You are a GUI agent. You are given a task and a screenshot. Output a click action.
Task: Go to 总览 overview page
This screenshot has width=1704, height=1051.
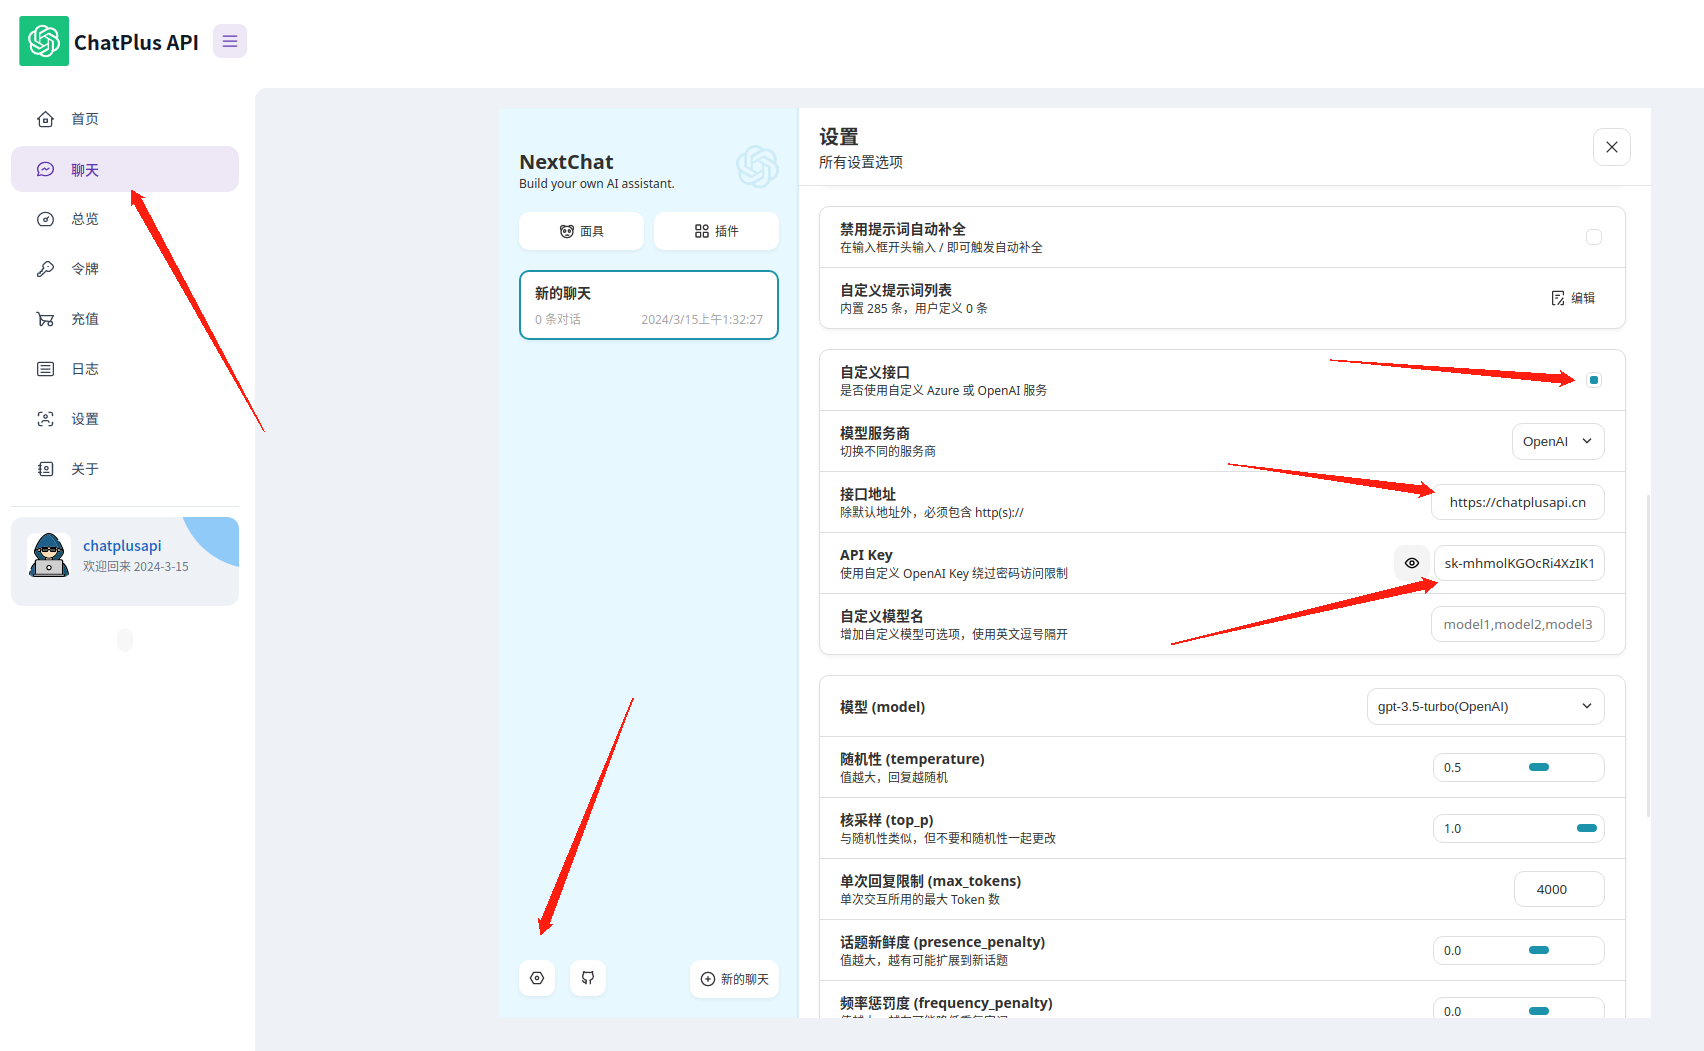click(x=125, y=219)
